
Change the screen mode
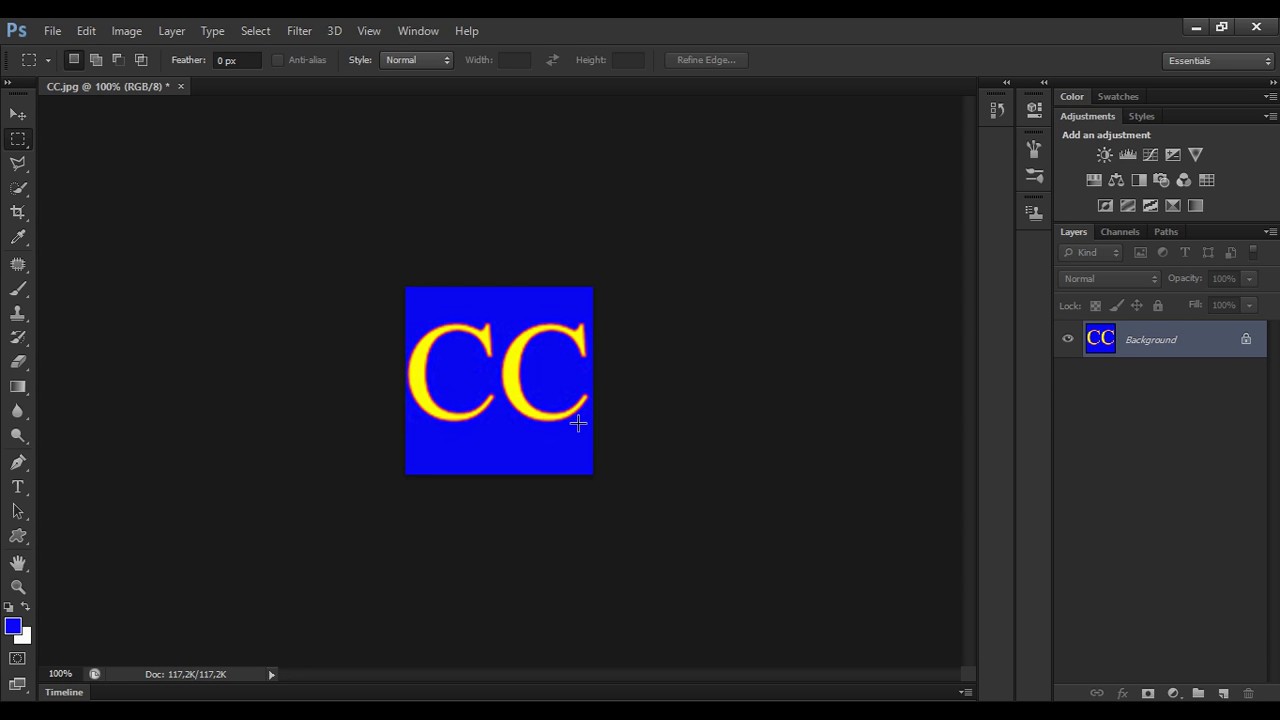tap(18, 685)
